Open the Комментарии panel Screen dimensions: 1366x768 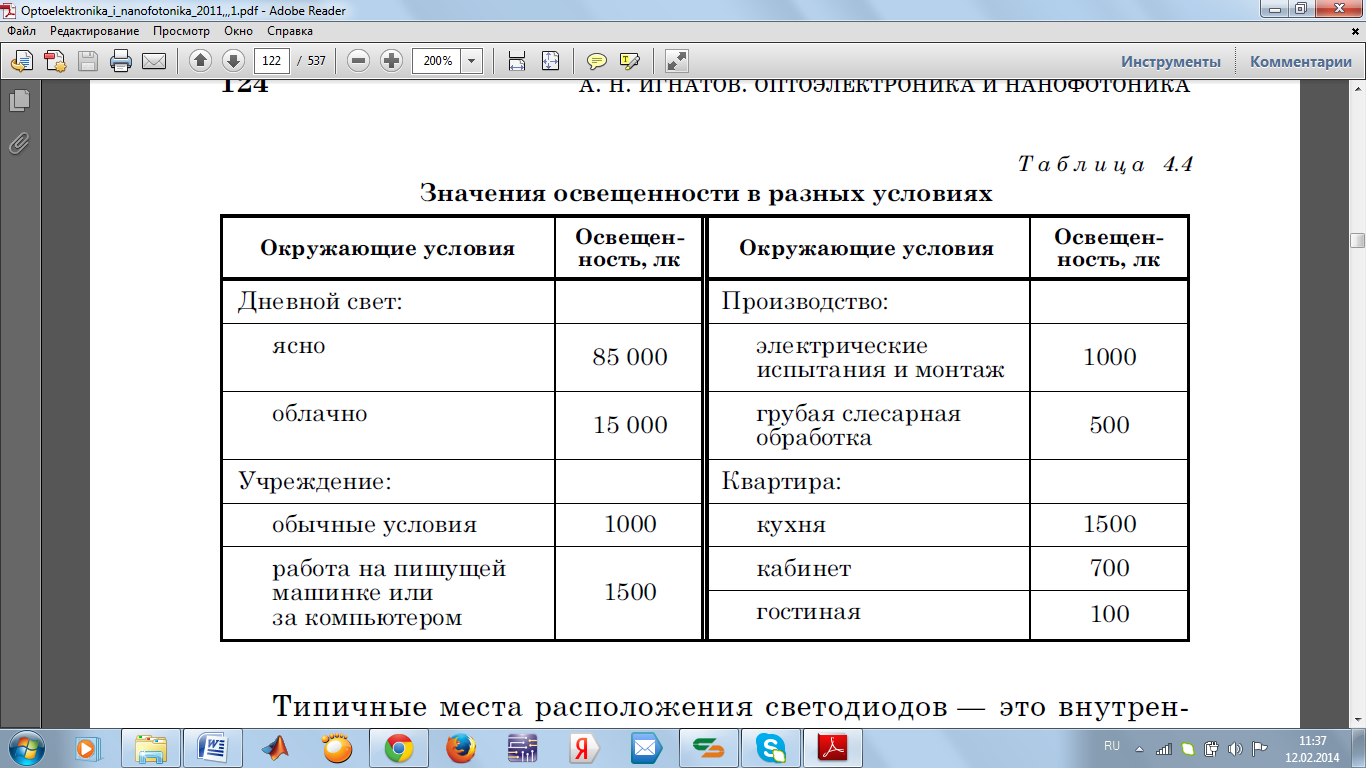click(x=1301, y=61)
